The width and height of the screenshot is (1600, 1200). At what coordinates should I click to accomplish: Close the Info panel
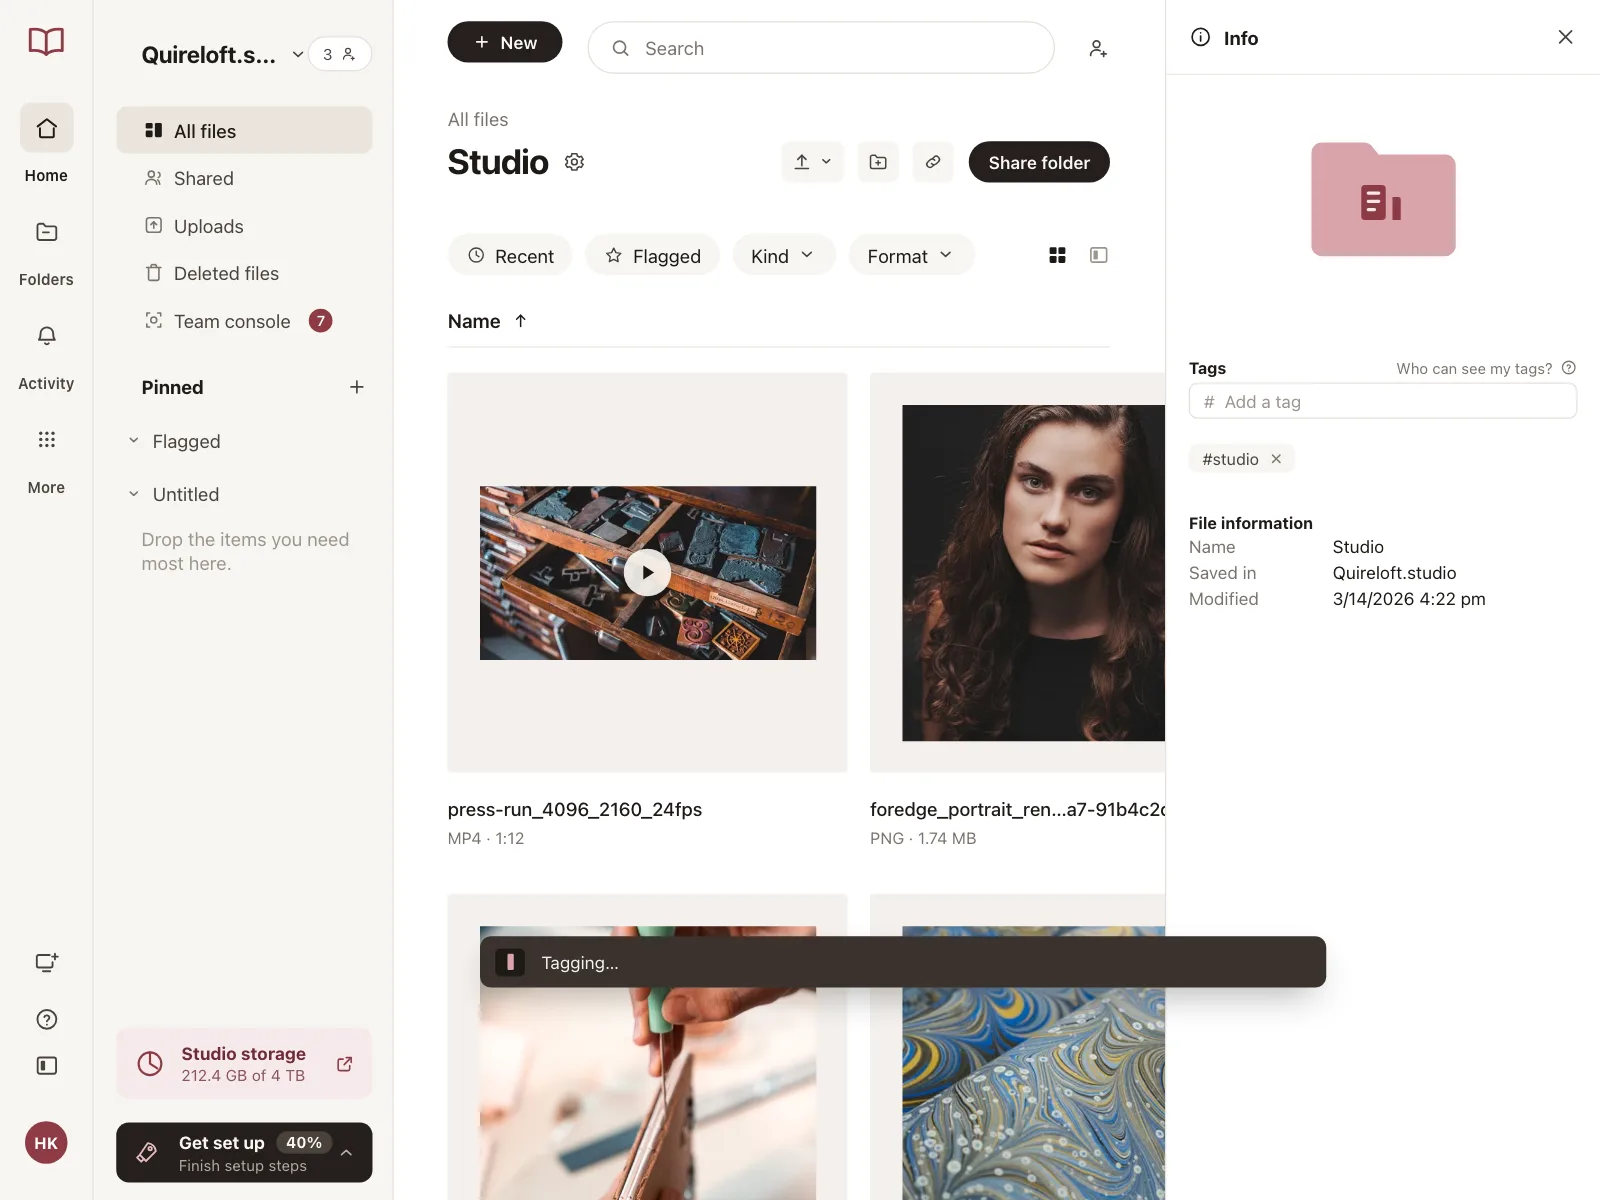tap(1565, 37)
